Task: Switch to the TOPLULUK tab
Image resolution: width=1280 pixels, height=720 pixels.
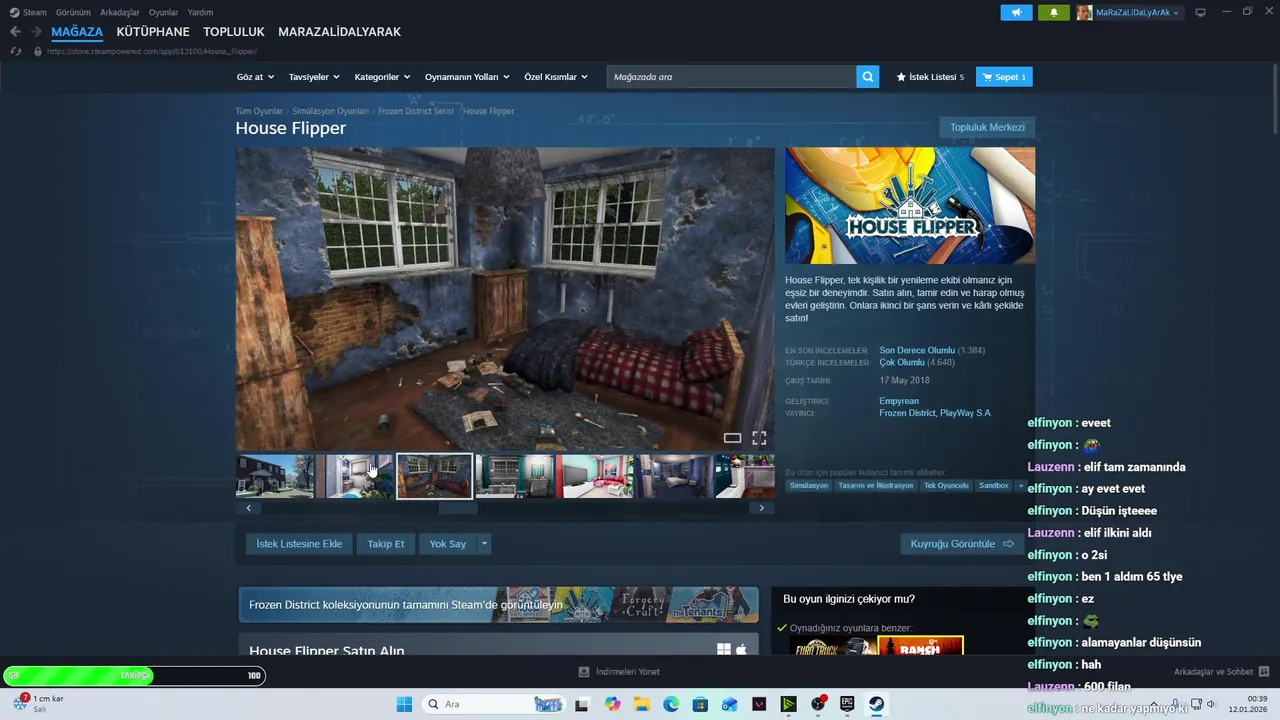Action: click(234, 32)
